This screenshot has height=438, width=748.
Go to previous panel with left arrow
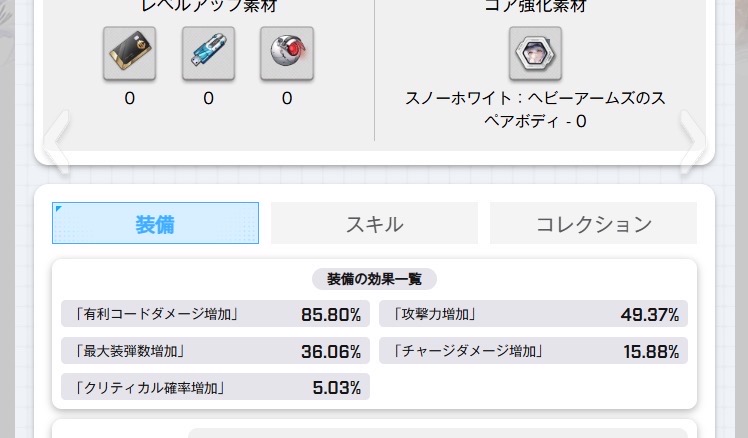pyautogui.click(x=57, y=140)
